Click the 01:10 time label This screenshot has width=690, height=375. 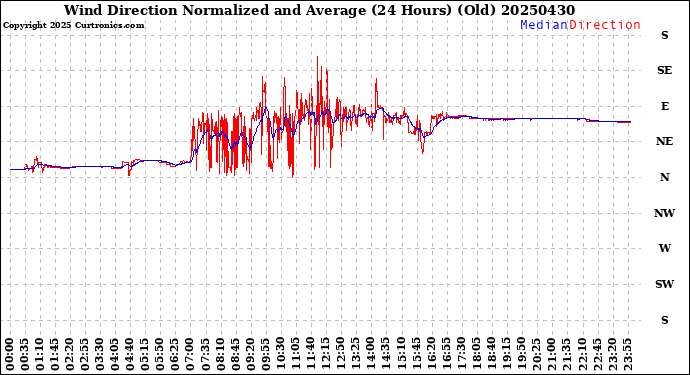tap(40, 354)
